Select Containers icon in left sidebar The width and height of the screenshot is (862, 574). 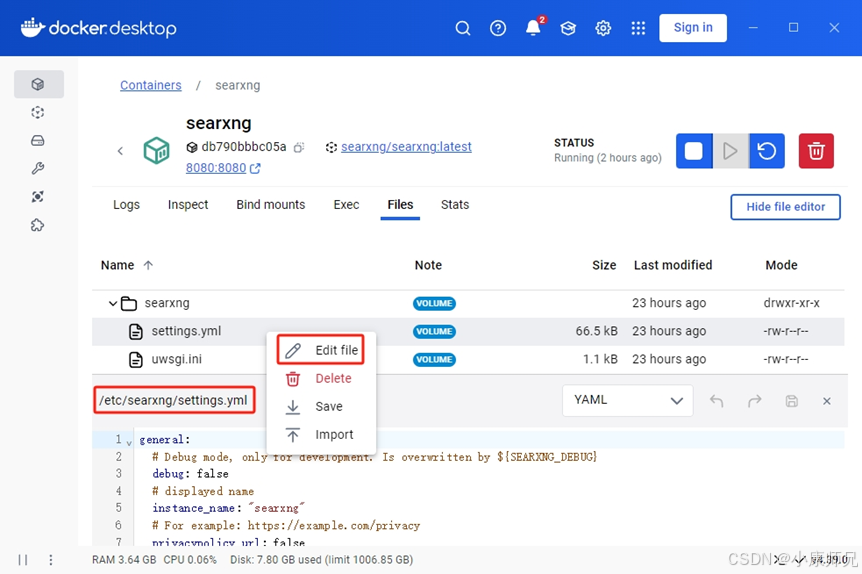pos(38,84)
